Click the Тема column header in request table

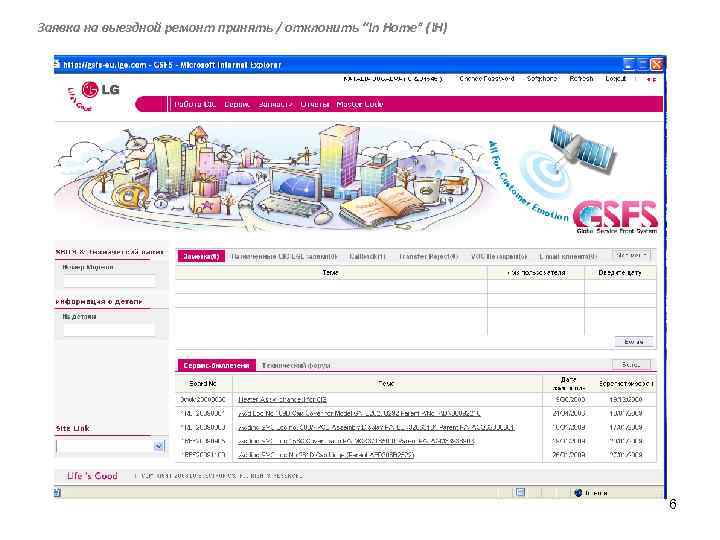point(331,273)
